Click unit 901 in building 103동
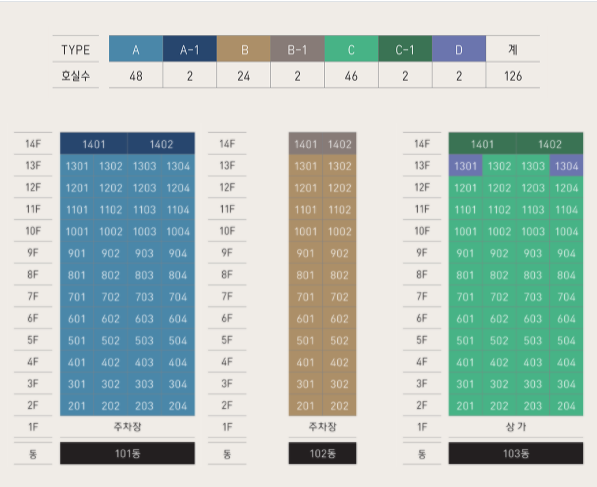 pos(466,253)
